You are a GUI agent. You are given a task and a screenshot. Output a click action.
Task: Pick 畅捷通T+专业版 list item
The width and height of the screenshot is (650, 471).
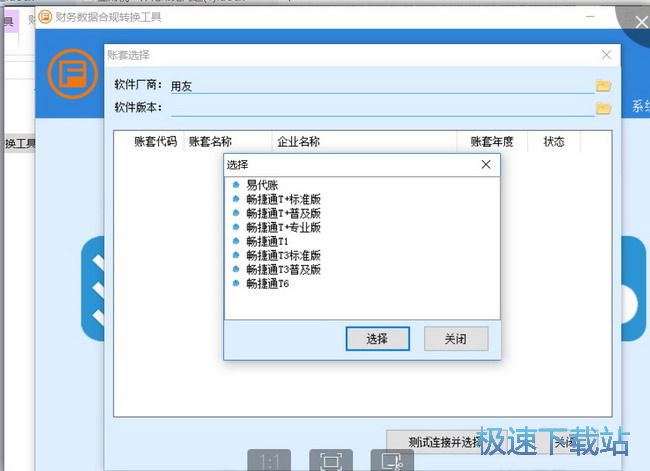click(284, 228)
